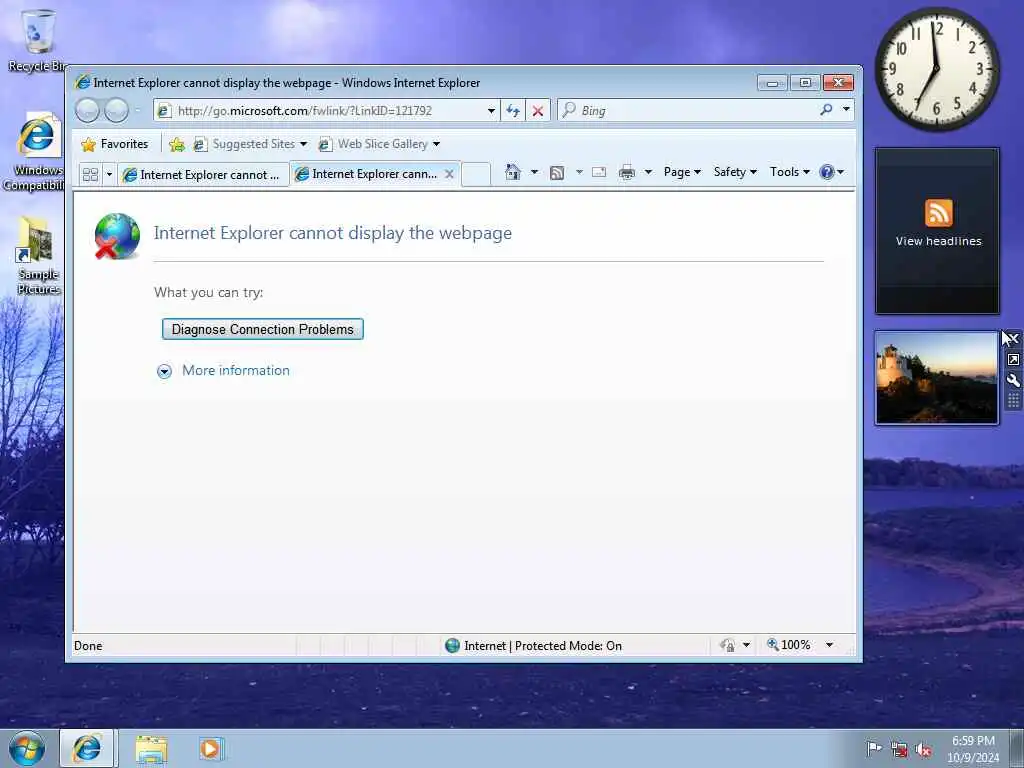Click the analog clock gadget
Viewport: 1024px width, 768px height.
pos(937,69)
